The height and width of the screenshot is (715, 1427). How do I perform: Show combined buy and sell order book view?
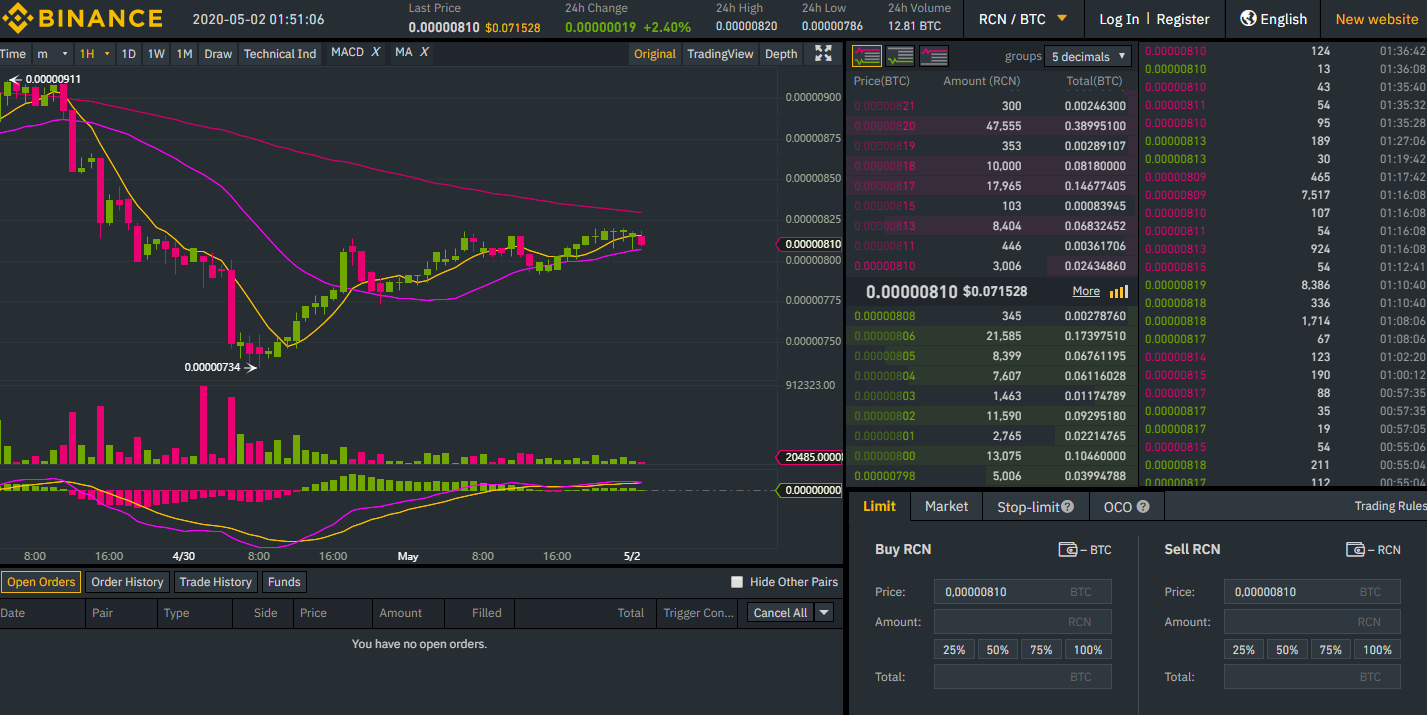pos(866,57)
